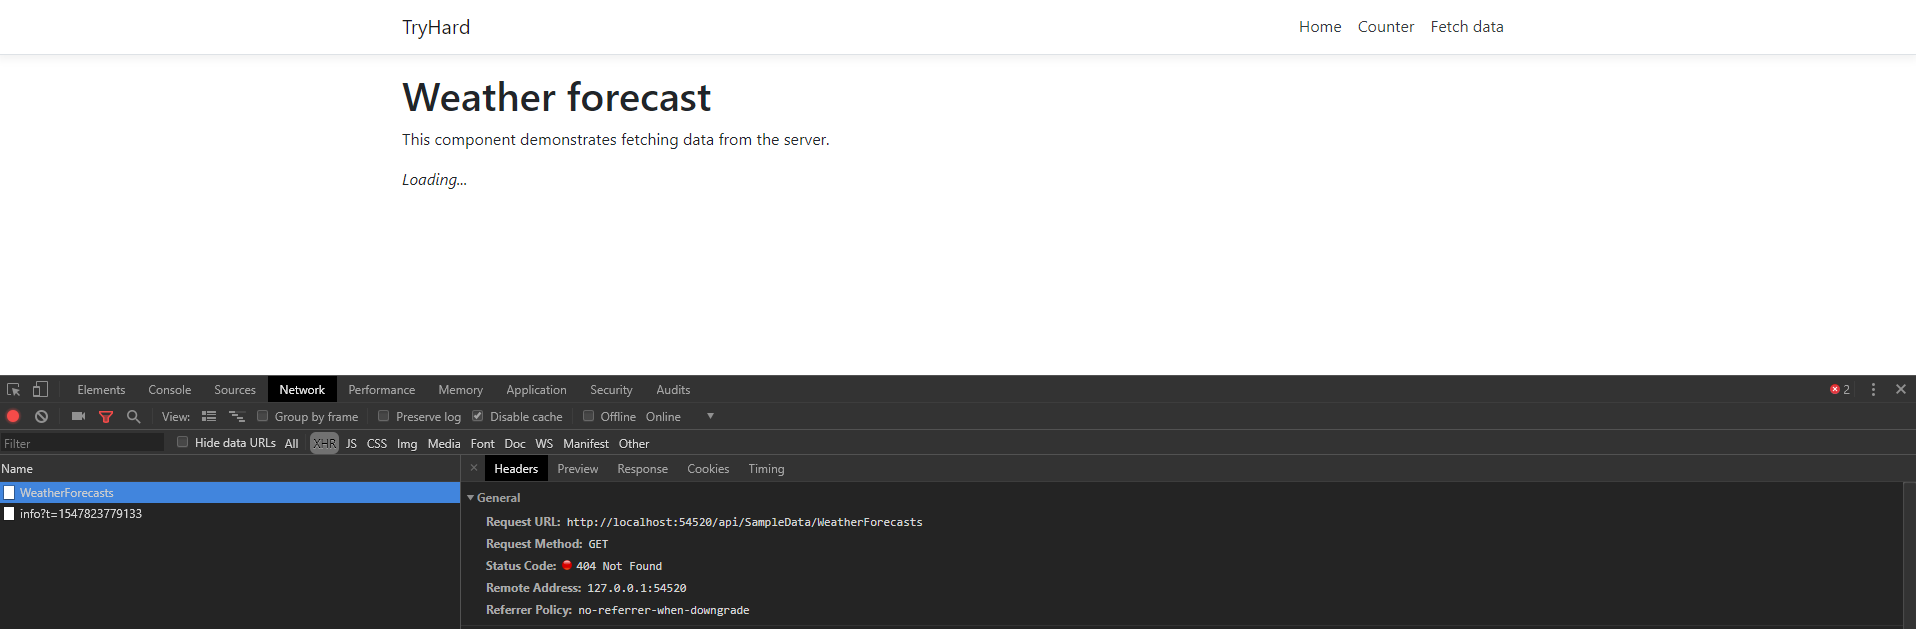The height and width of the screenshot is (629, 1916).
Task: Open the Fetch data page link
Action: point(1467,27)
